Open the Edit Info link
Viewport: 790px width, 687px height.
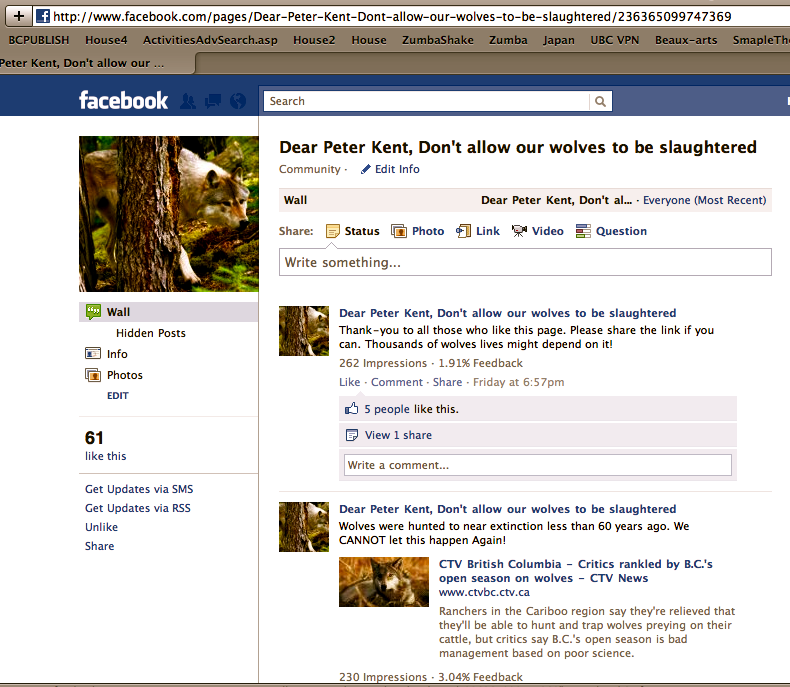point(397,169)
